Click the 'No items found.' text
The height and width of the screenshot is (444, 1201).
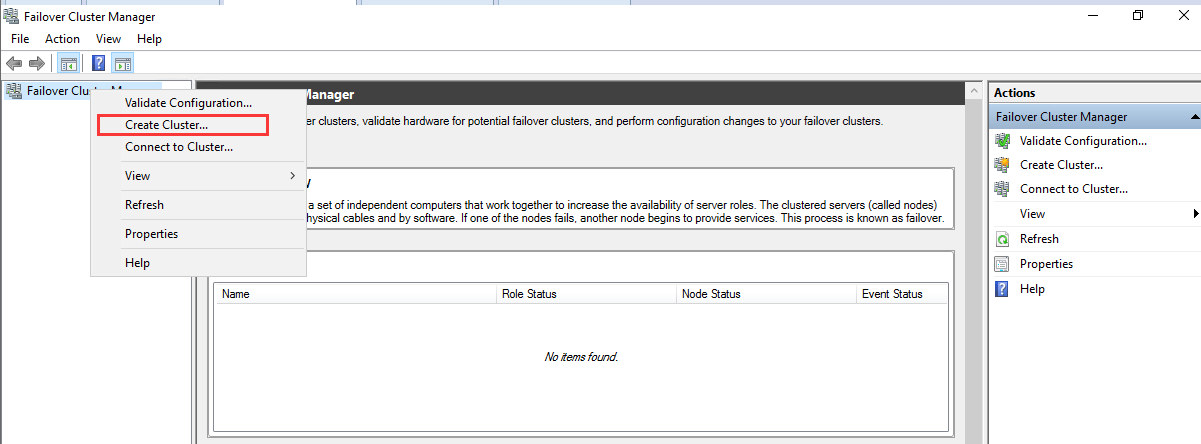[581, 357]
